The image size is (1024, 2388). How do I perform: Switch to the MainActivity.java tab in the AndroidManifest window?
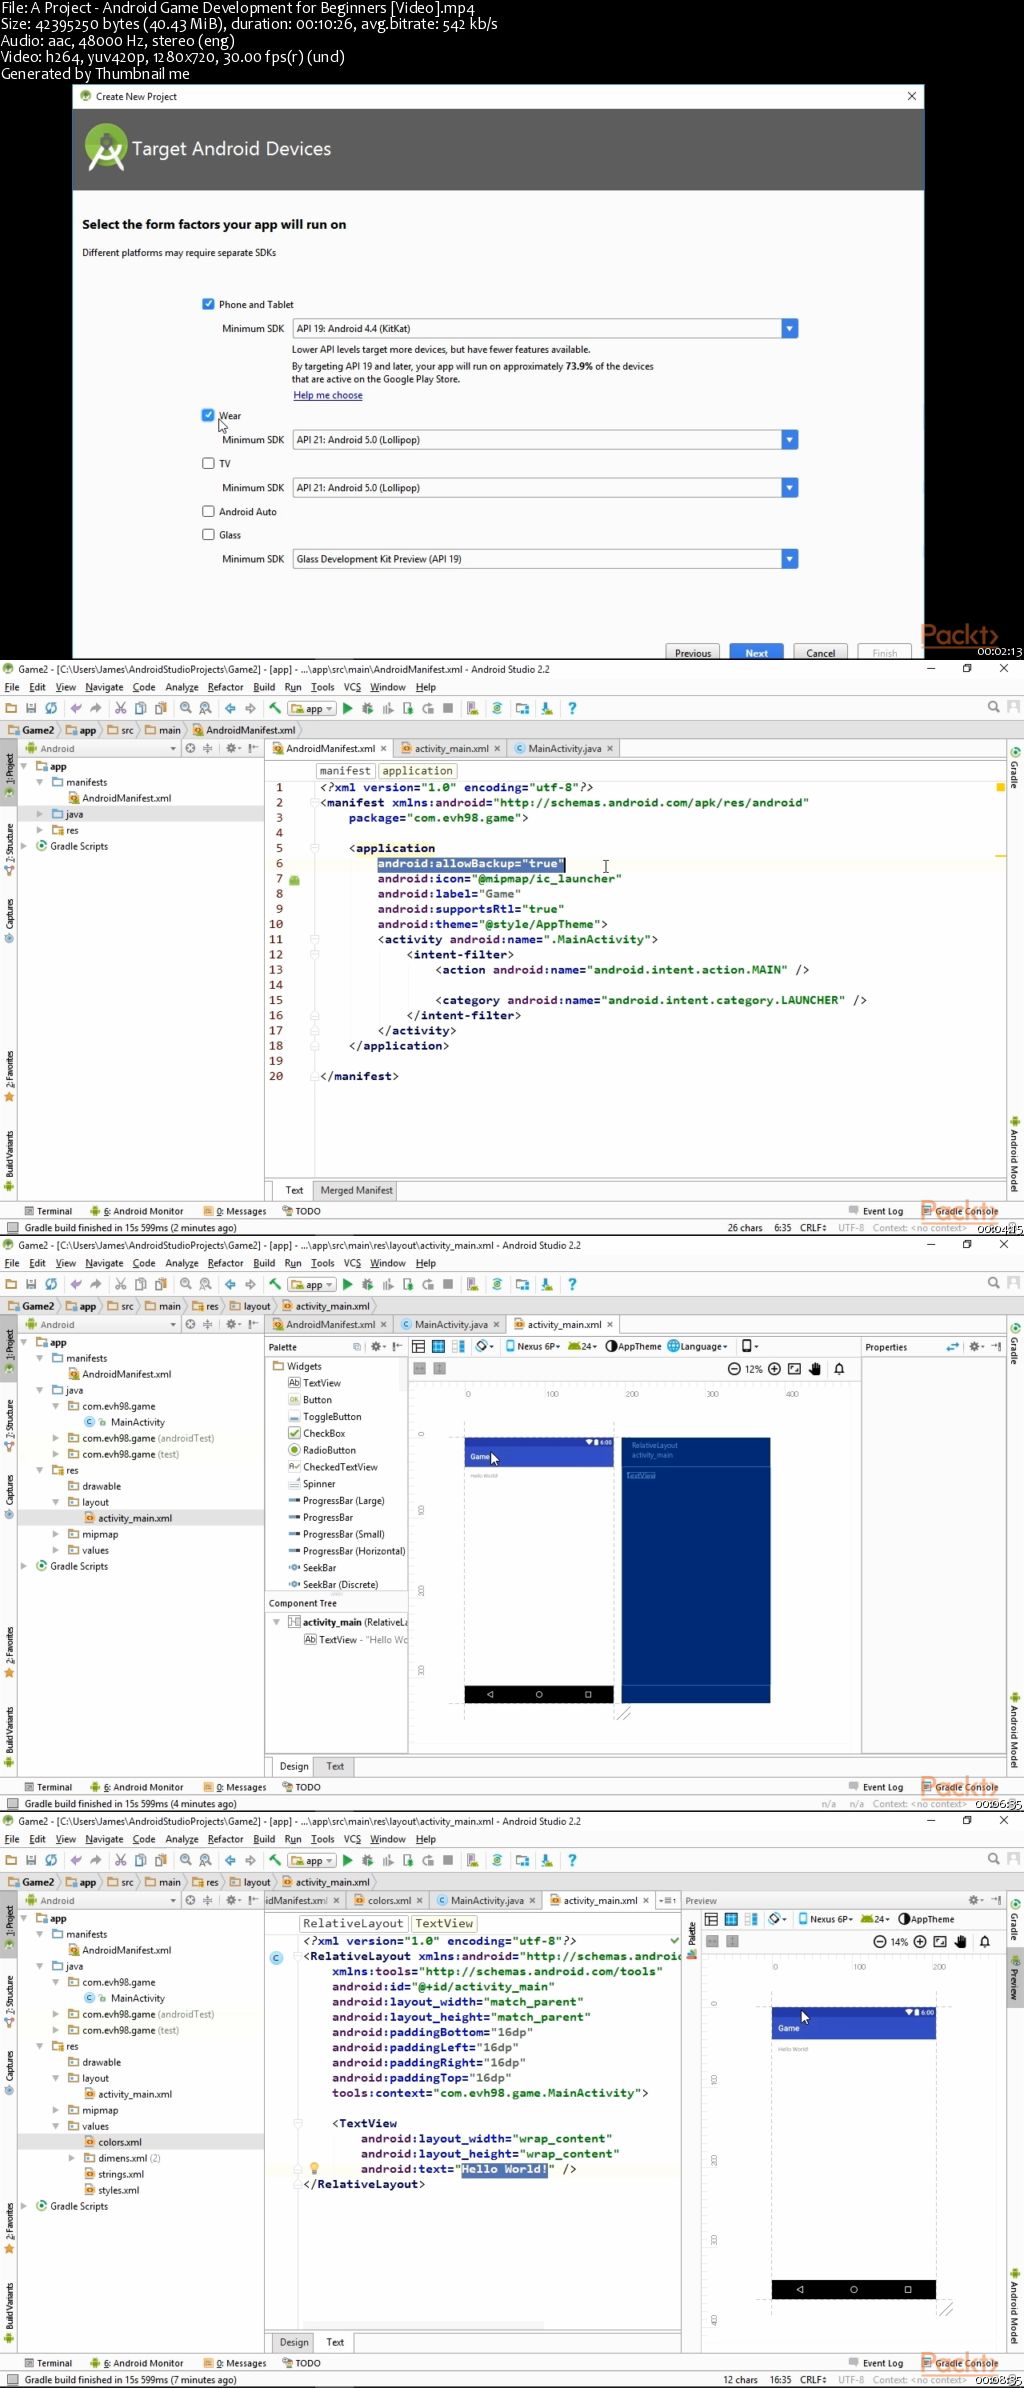tap(564, 748)
